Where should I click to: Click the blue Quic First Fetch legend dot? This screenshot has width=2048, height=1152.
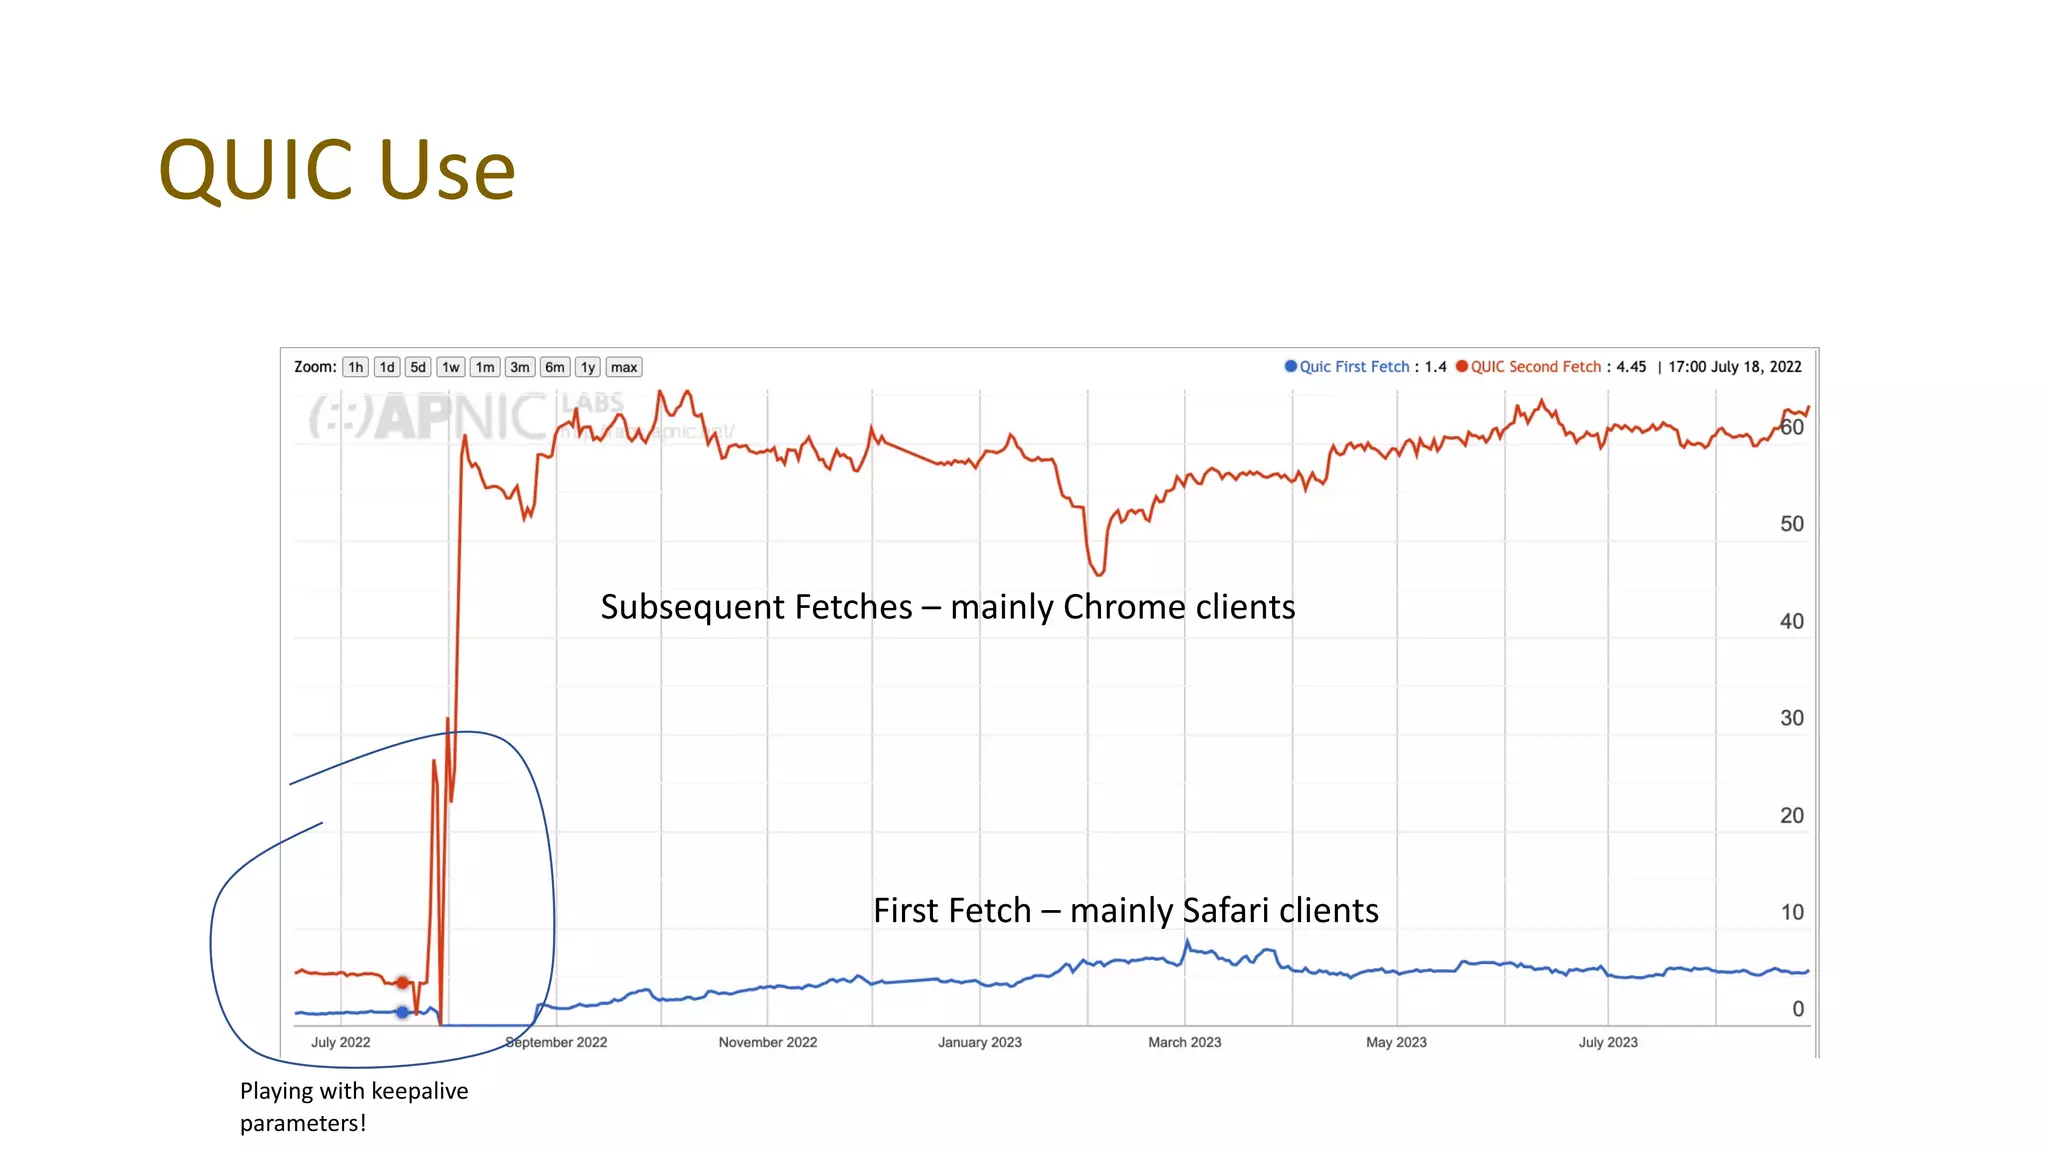pos(1290,366)
